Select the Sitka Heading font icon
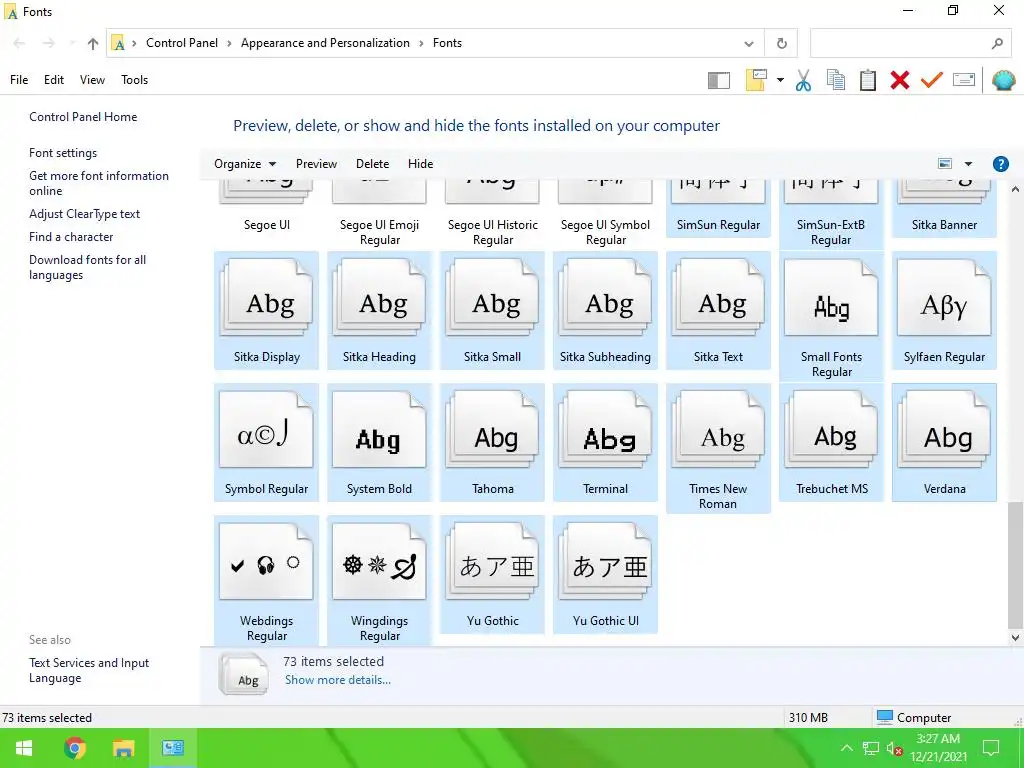The image size is (1024, 768). tap(379, 310)
